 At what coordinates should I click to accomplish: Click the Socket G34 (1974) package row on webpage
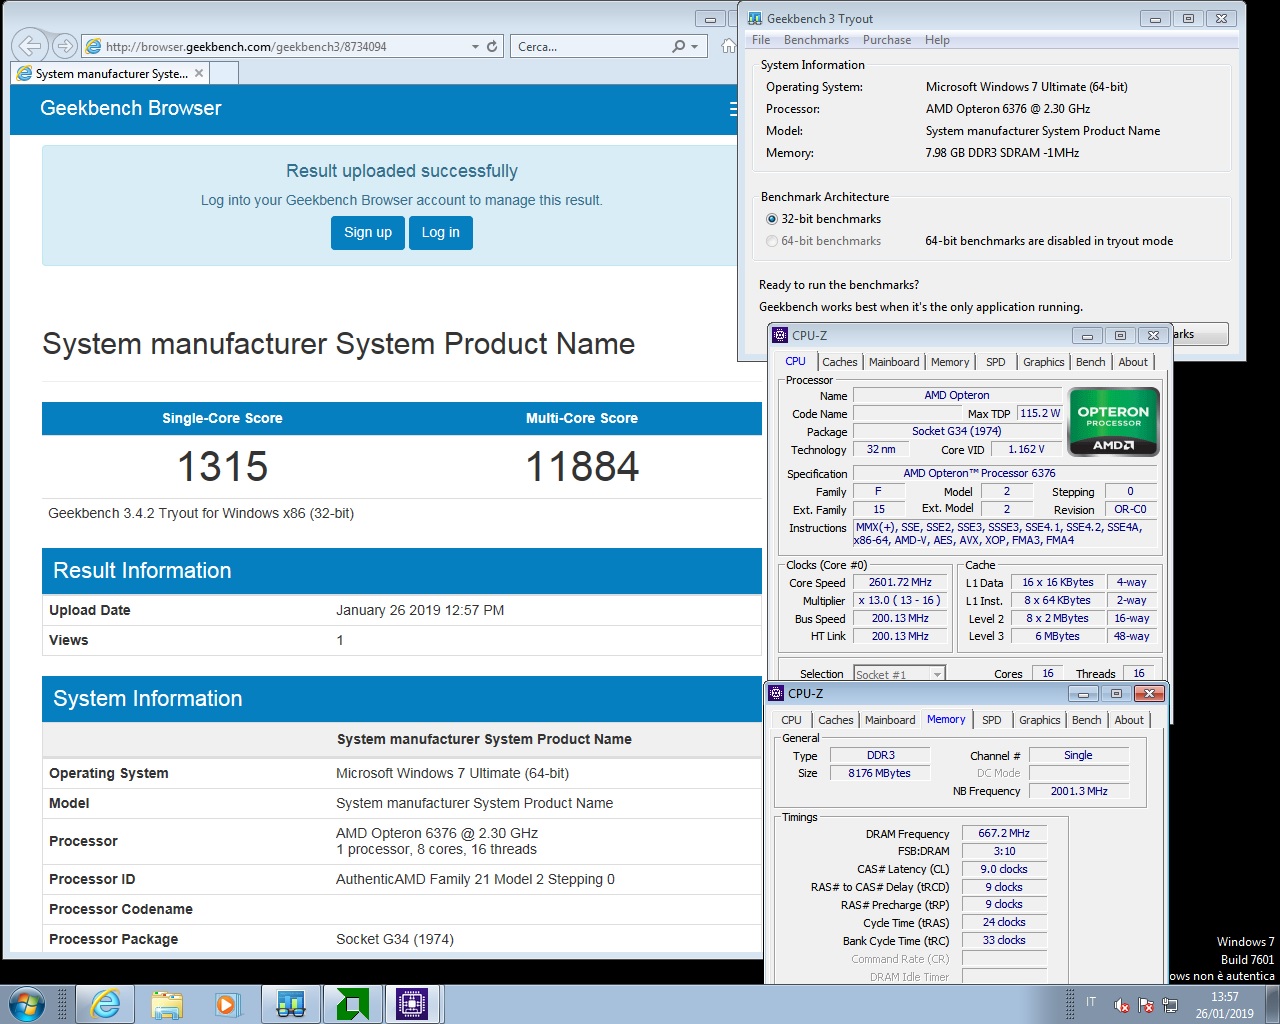402,939
